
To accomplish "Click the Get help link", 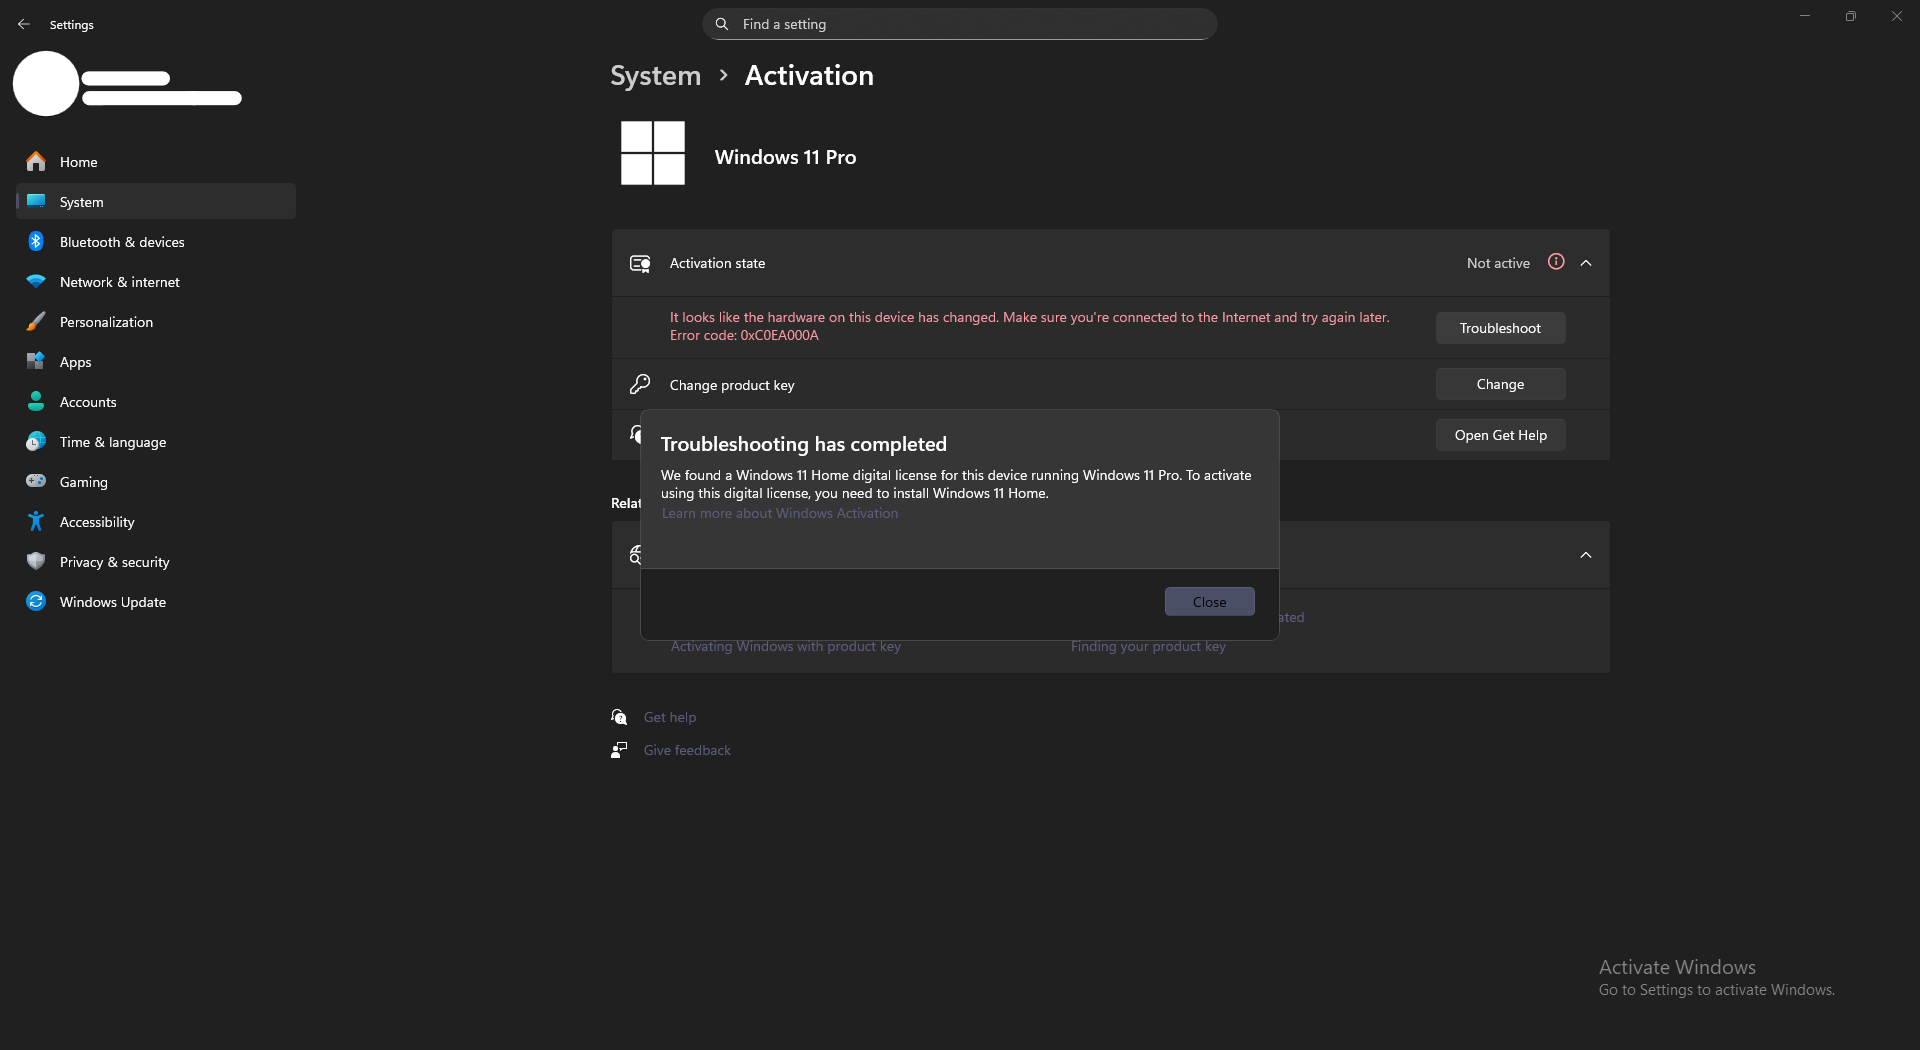I will click(x=670, y=717).
